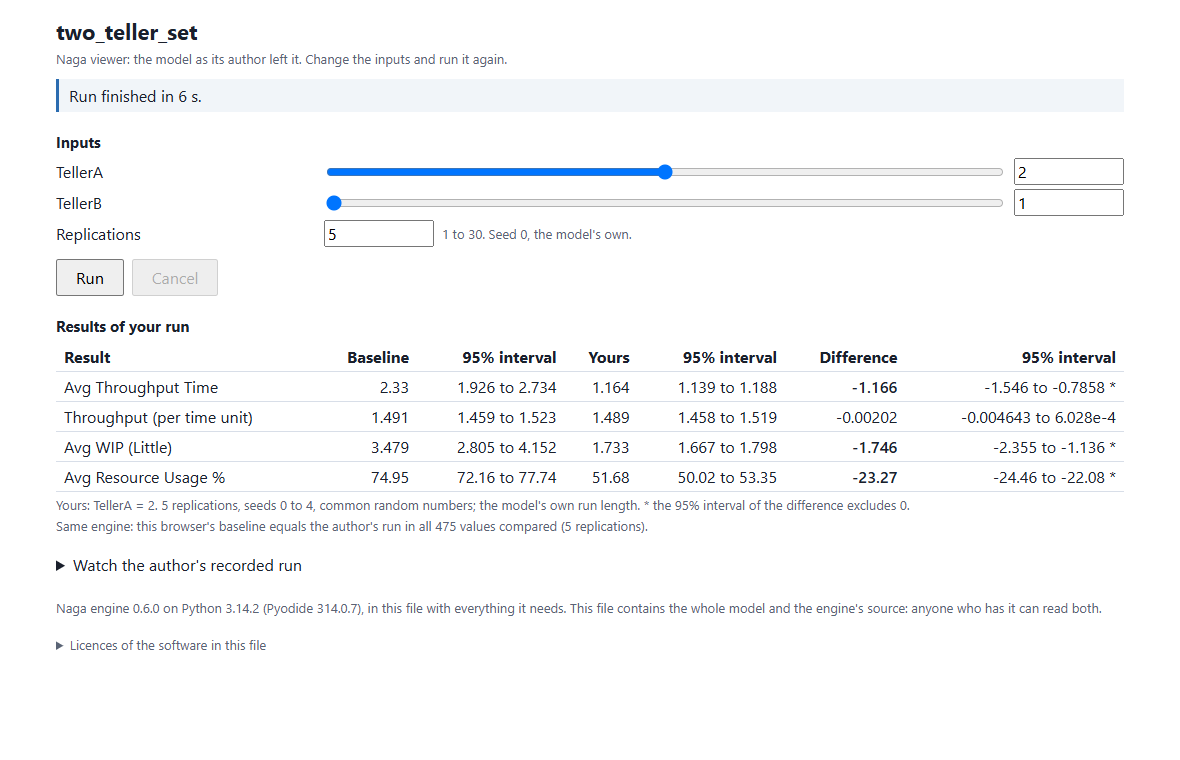Click baseline value 74.95
The height and width of the screenshot is (760, 1180).
[x=390, y=478]
